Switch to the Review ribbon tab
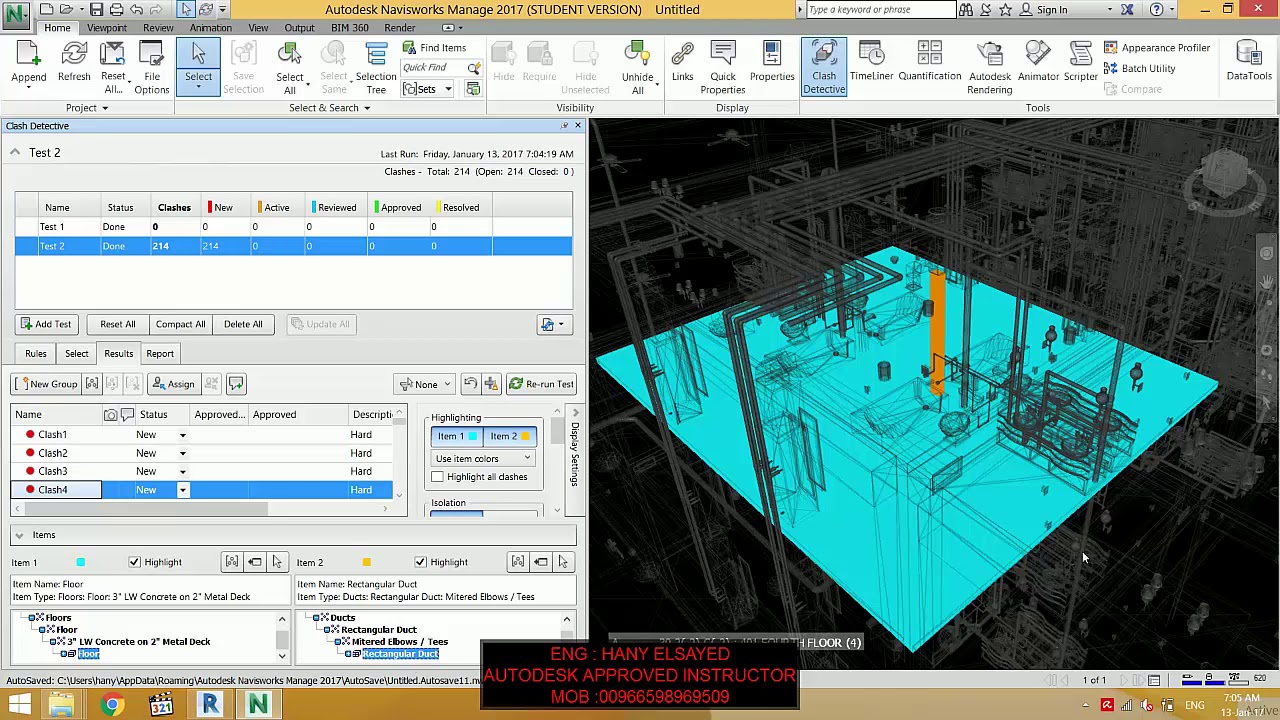The height and width of the screenshot is (720, 1280). coord(158,28)
